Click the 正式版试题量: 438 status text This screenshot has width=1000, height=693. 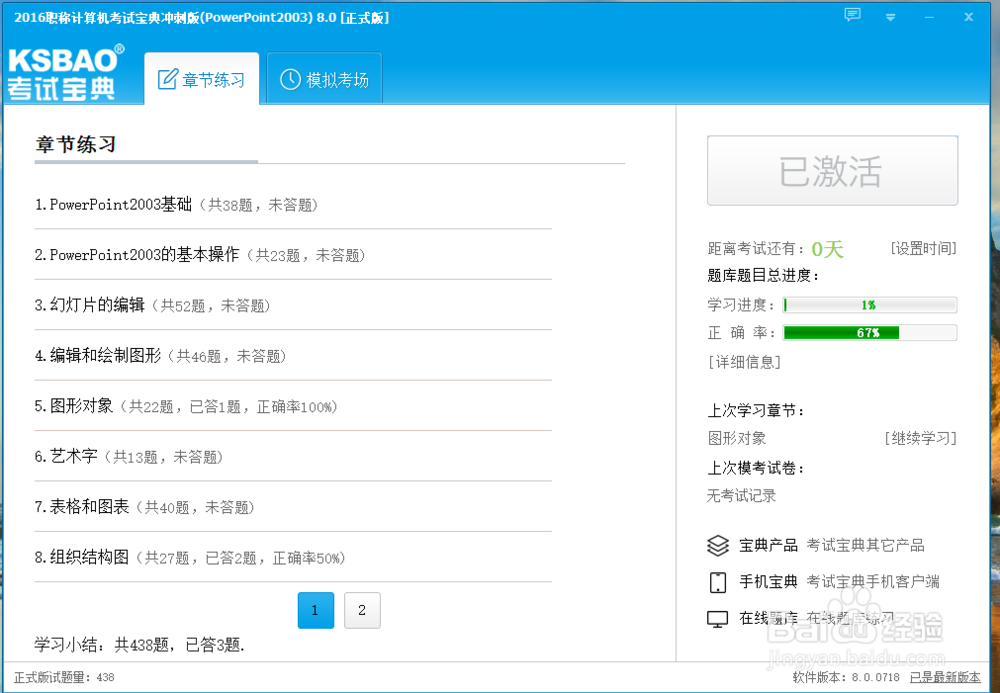click(x=64, y=677)
